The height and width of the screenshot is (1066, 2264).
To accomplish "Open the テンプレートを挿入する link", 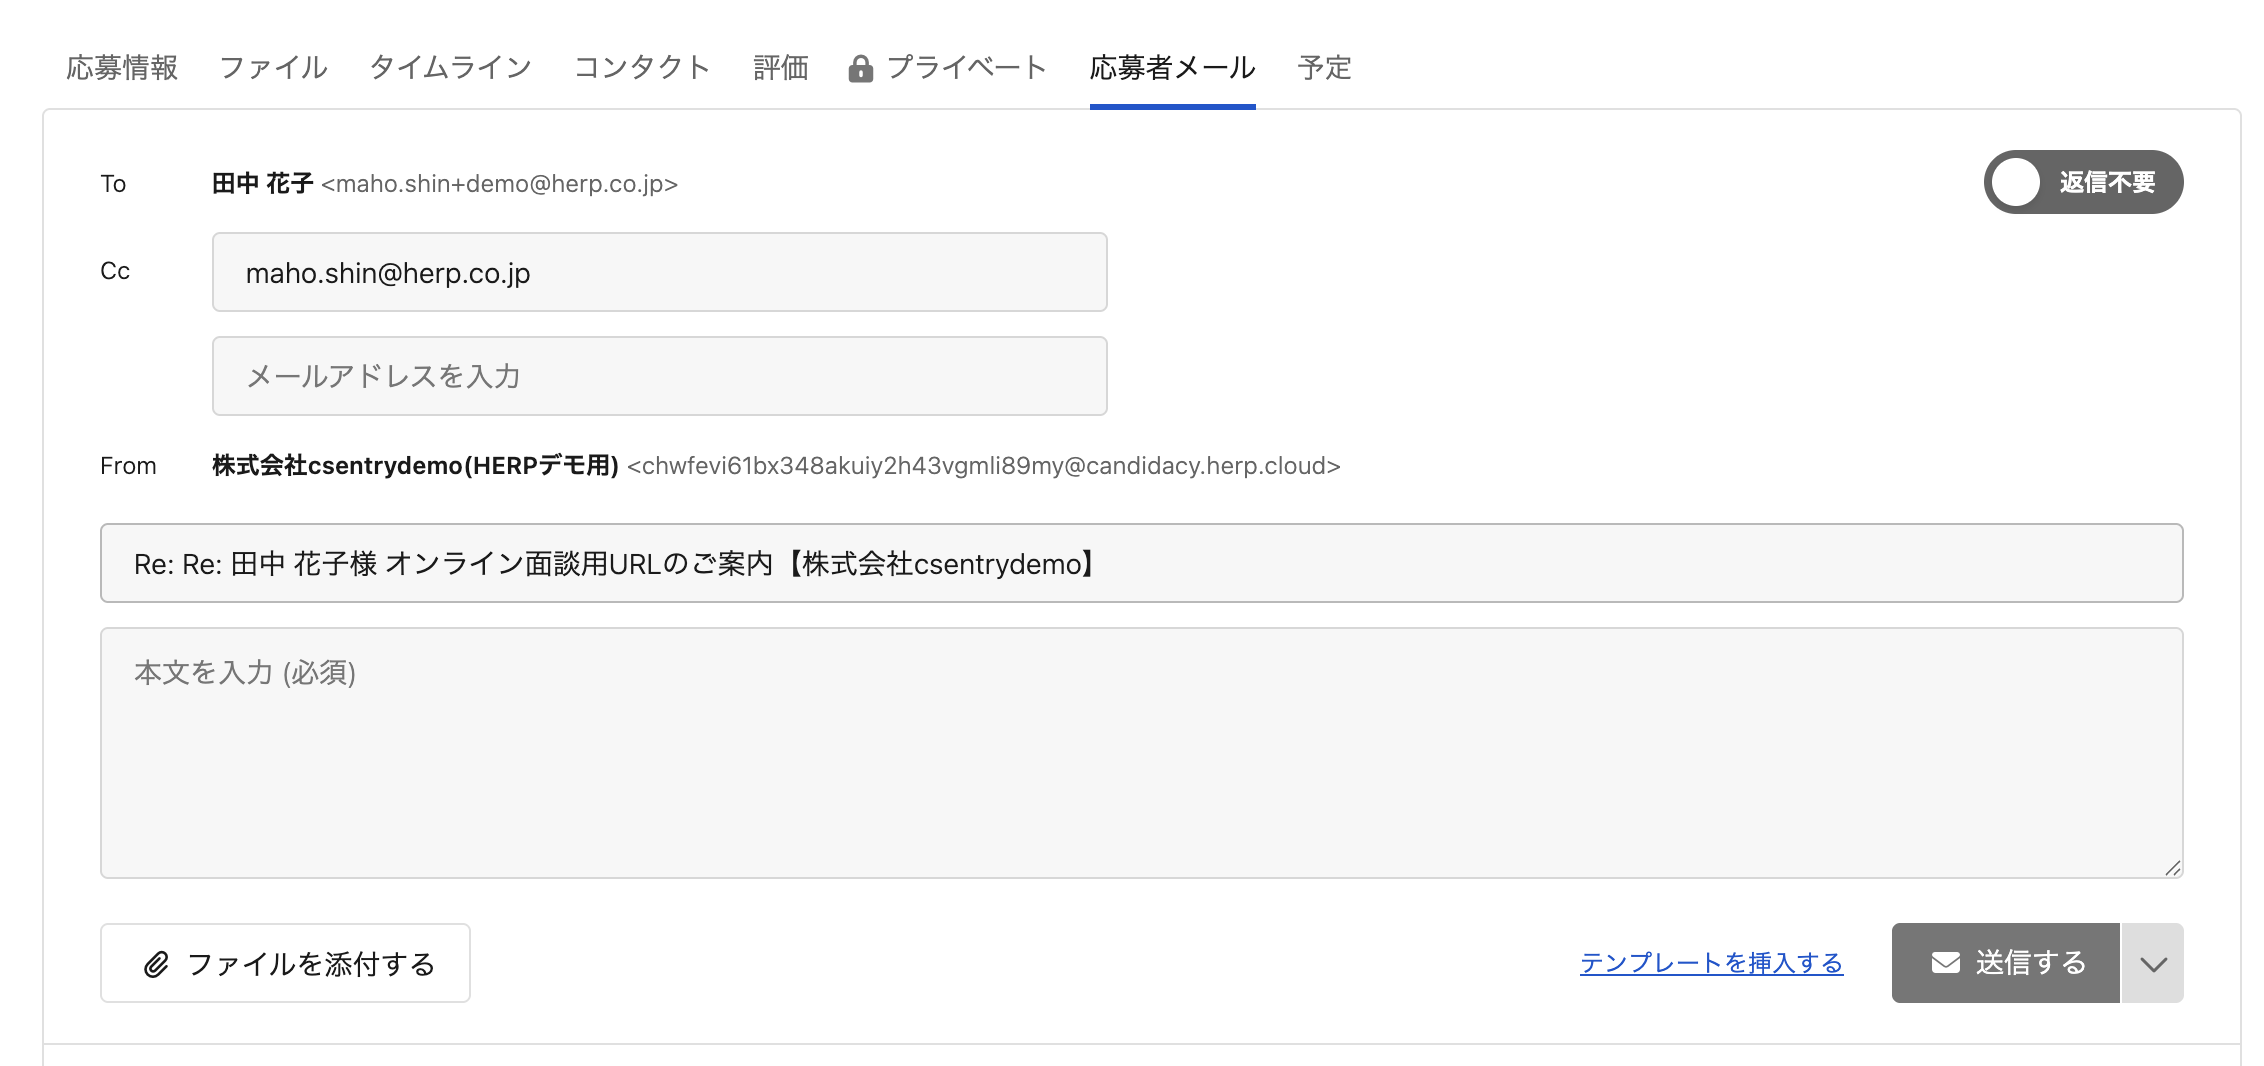I will (x=1711, y=963).
